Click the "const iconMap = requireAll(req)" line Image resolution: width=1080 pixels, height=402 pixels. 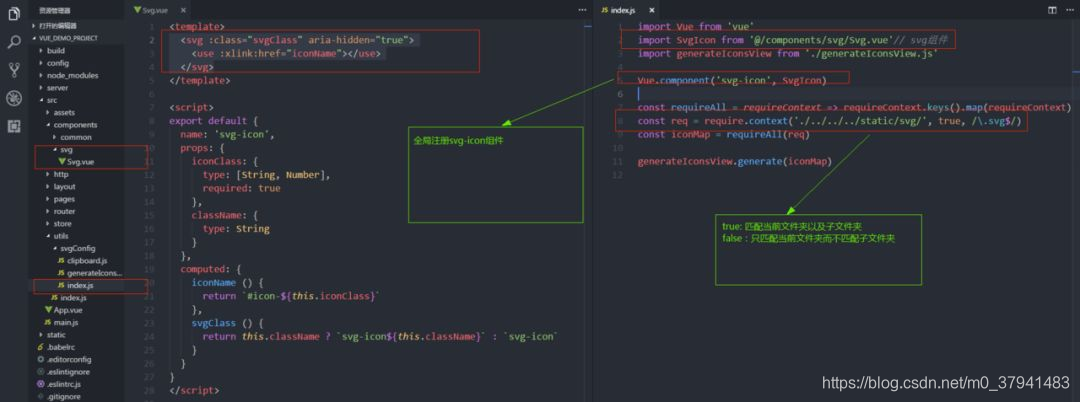[x=723, y=134]
